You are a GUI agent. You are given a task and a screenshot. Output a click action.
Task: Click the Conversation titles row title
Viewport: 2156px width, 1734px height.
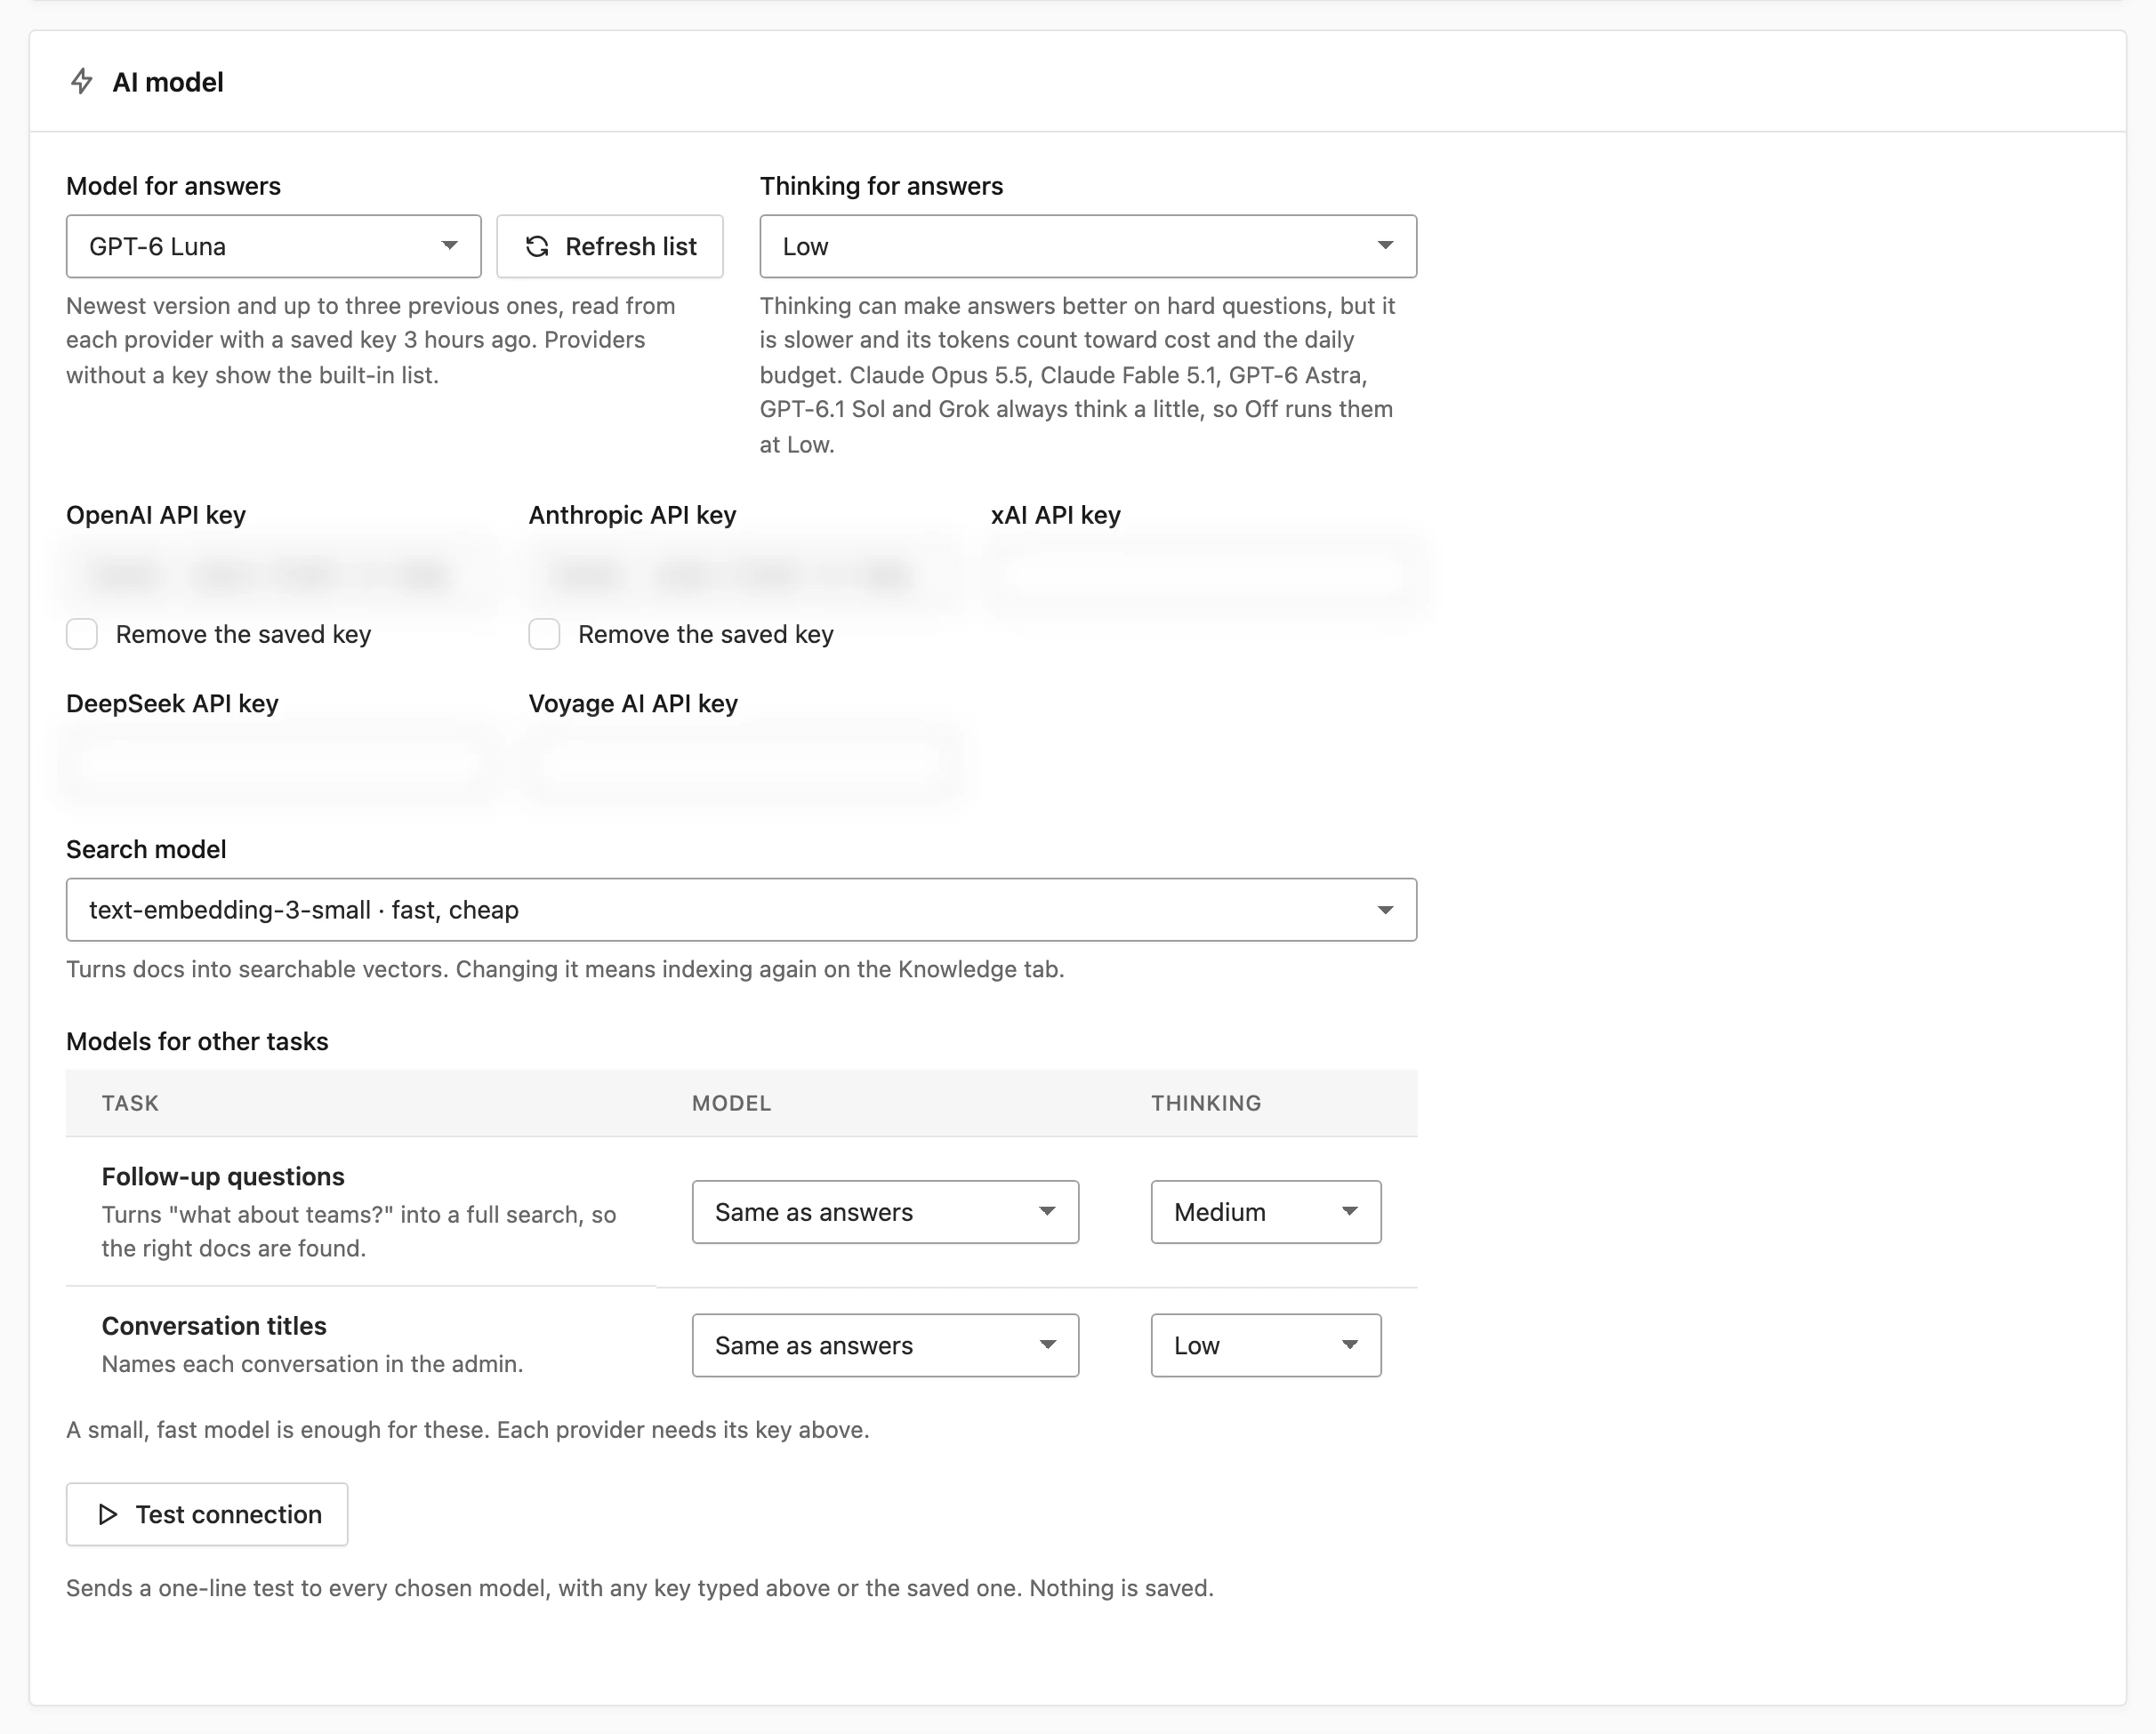[214, 1325]
